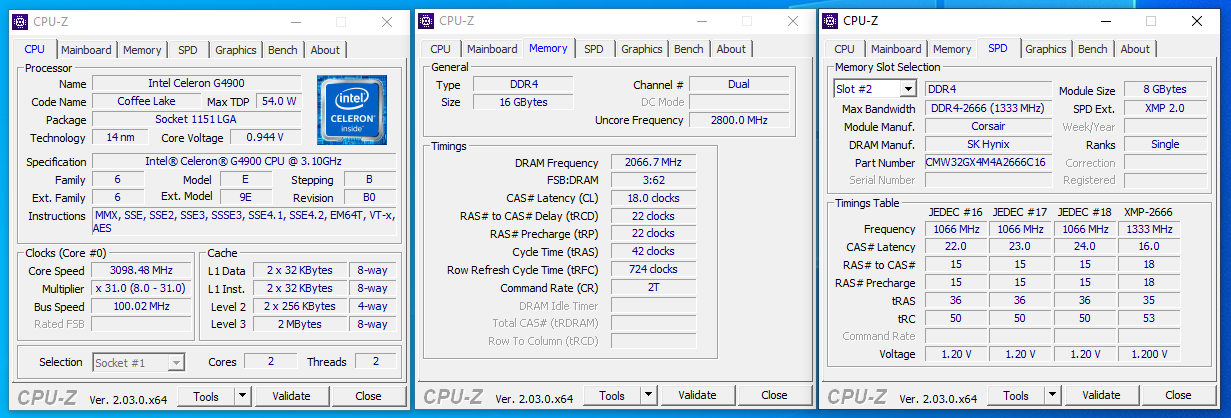
Task: Click the Core Speed 3098.48 MHz value
Action: point(141,271)
